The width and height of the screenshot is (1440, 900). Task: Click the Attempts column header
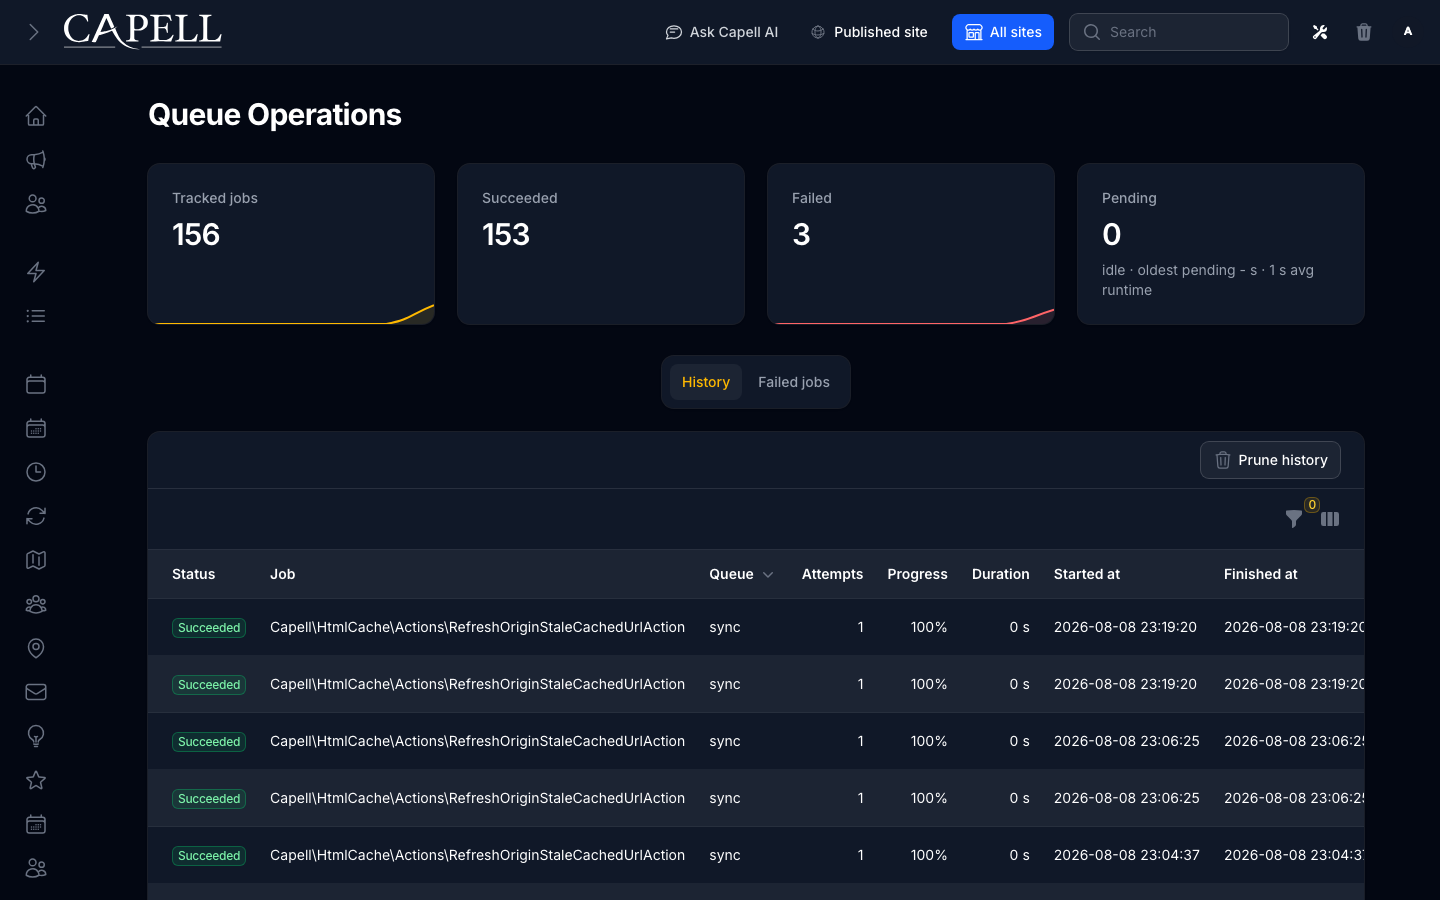click(832, 574)
